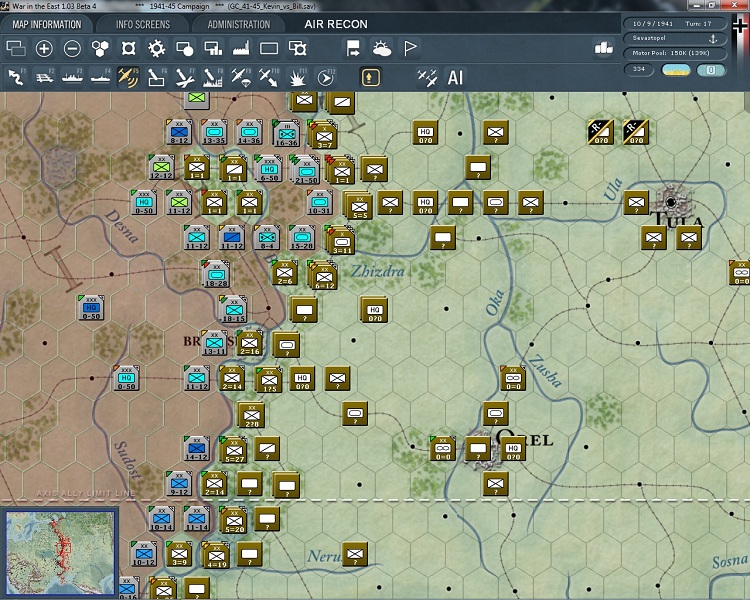Viewport: 750px width, 600px height.
Task: Select panzer unit marked 13-35
Action: point(214,132)
